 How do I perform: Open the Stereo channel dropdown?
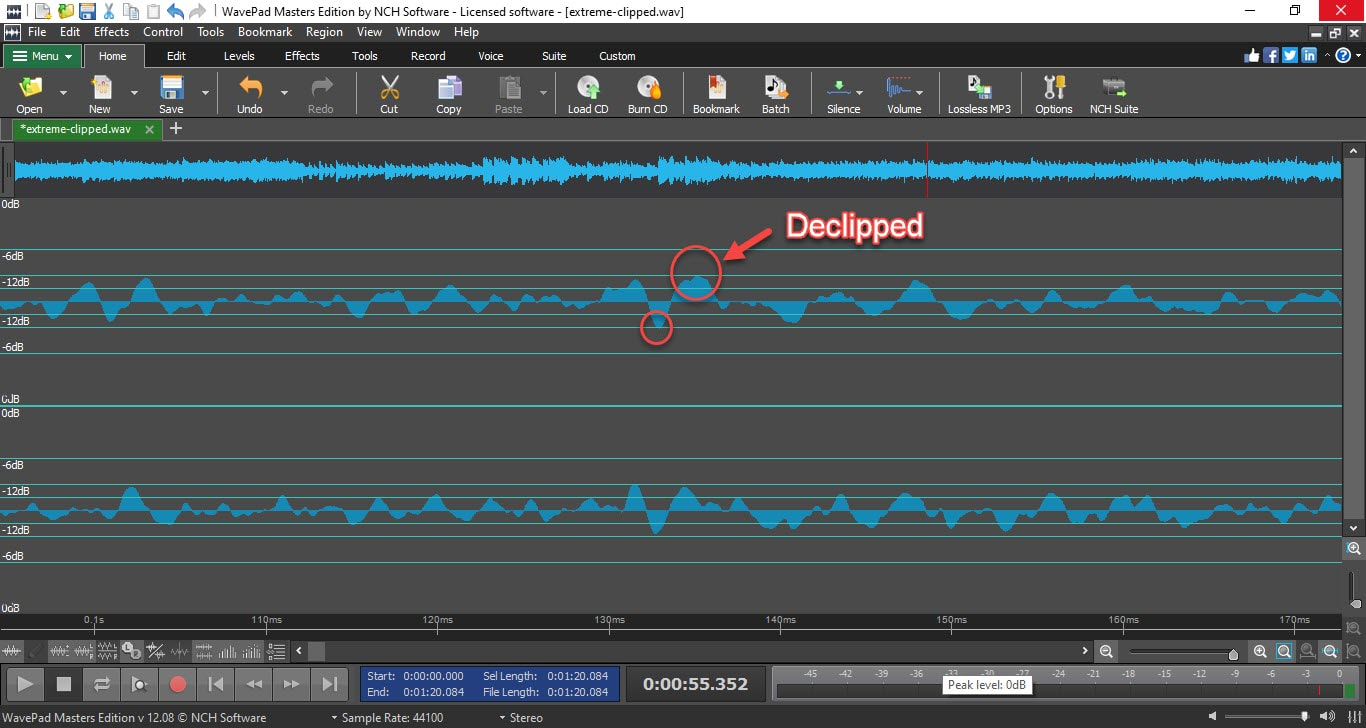coord(520,717)
